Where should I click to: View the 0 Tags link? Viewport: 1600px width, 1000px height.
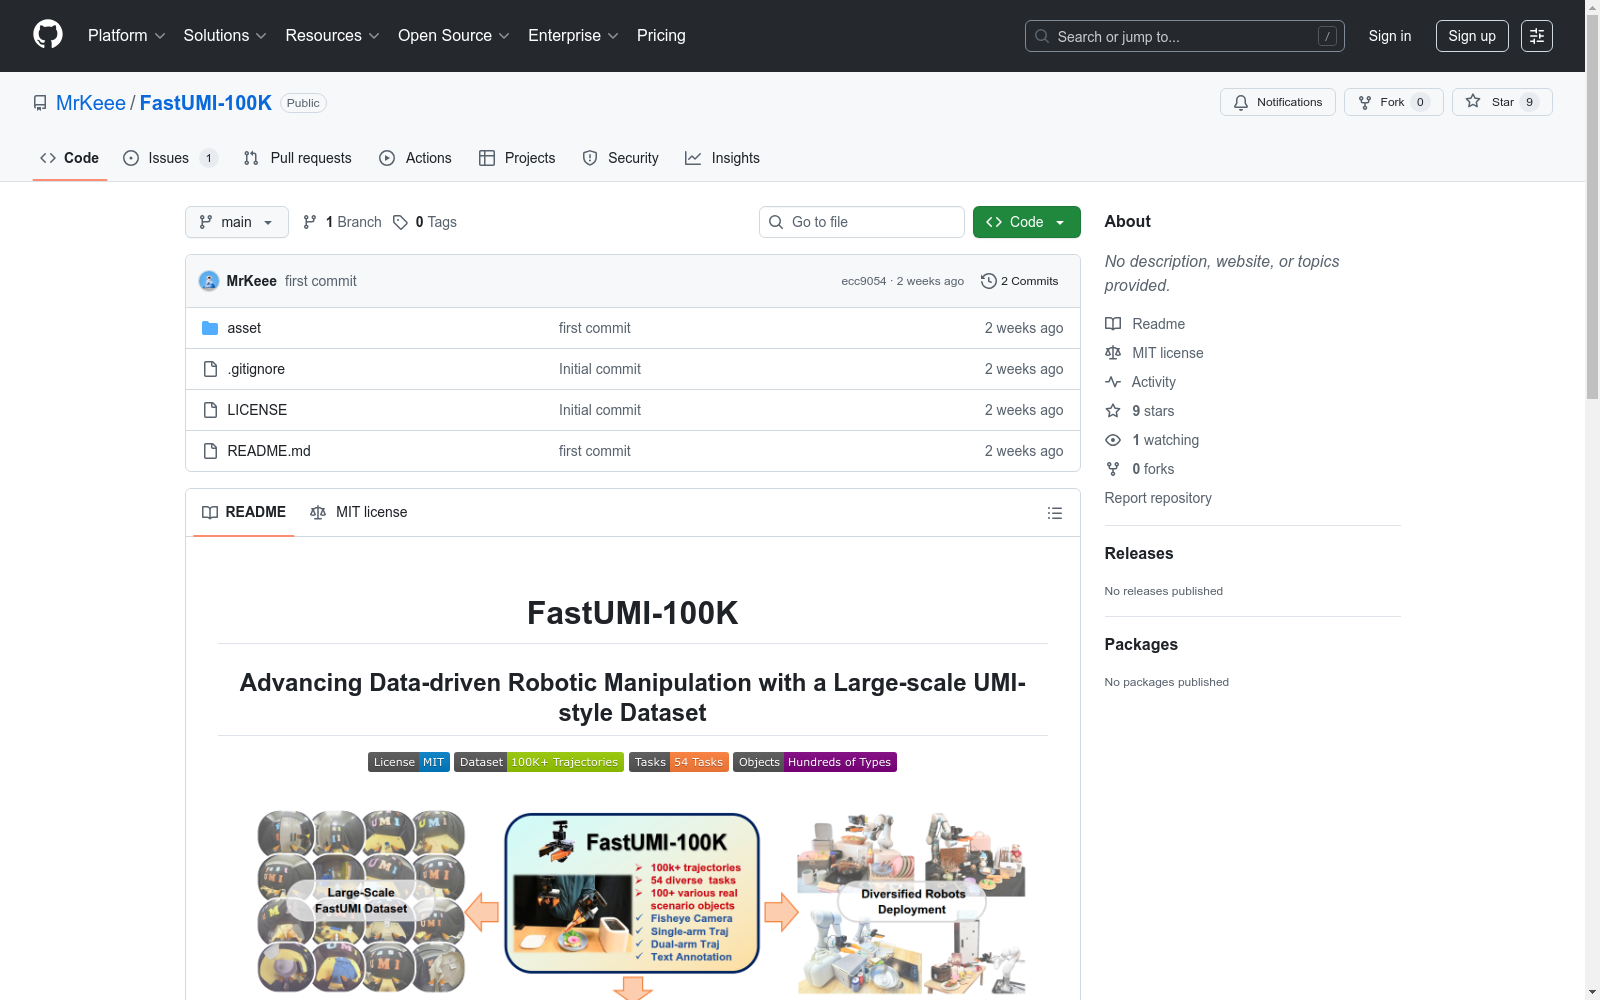click(425, 222)
